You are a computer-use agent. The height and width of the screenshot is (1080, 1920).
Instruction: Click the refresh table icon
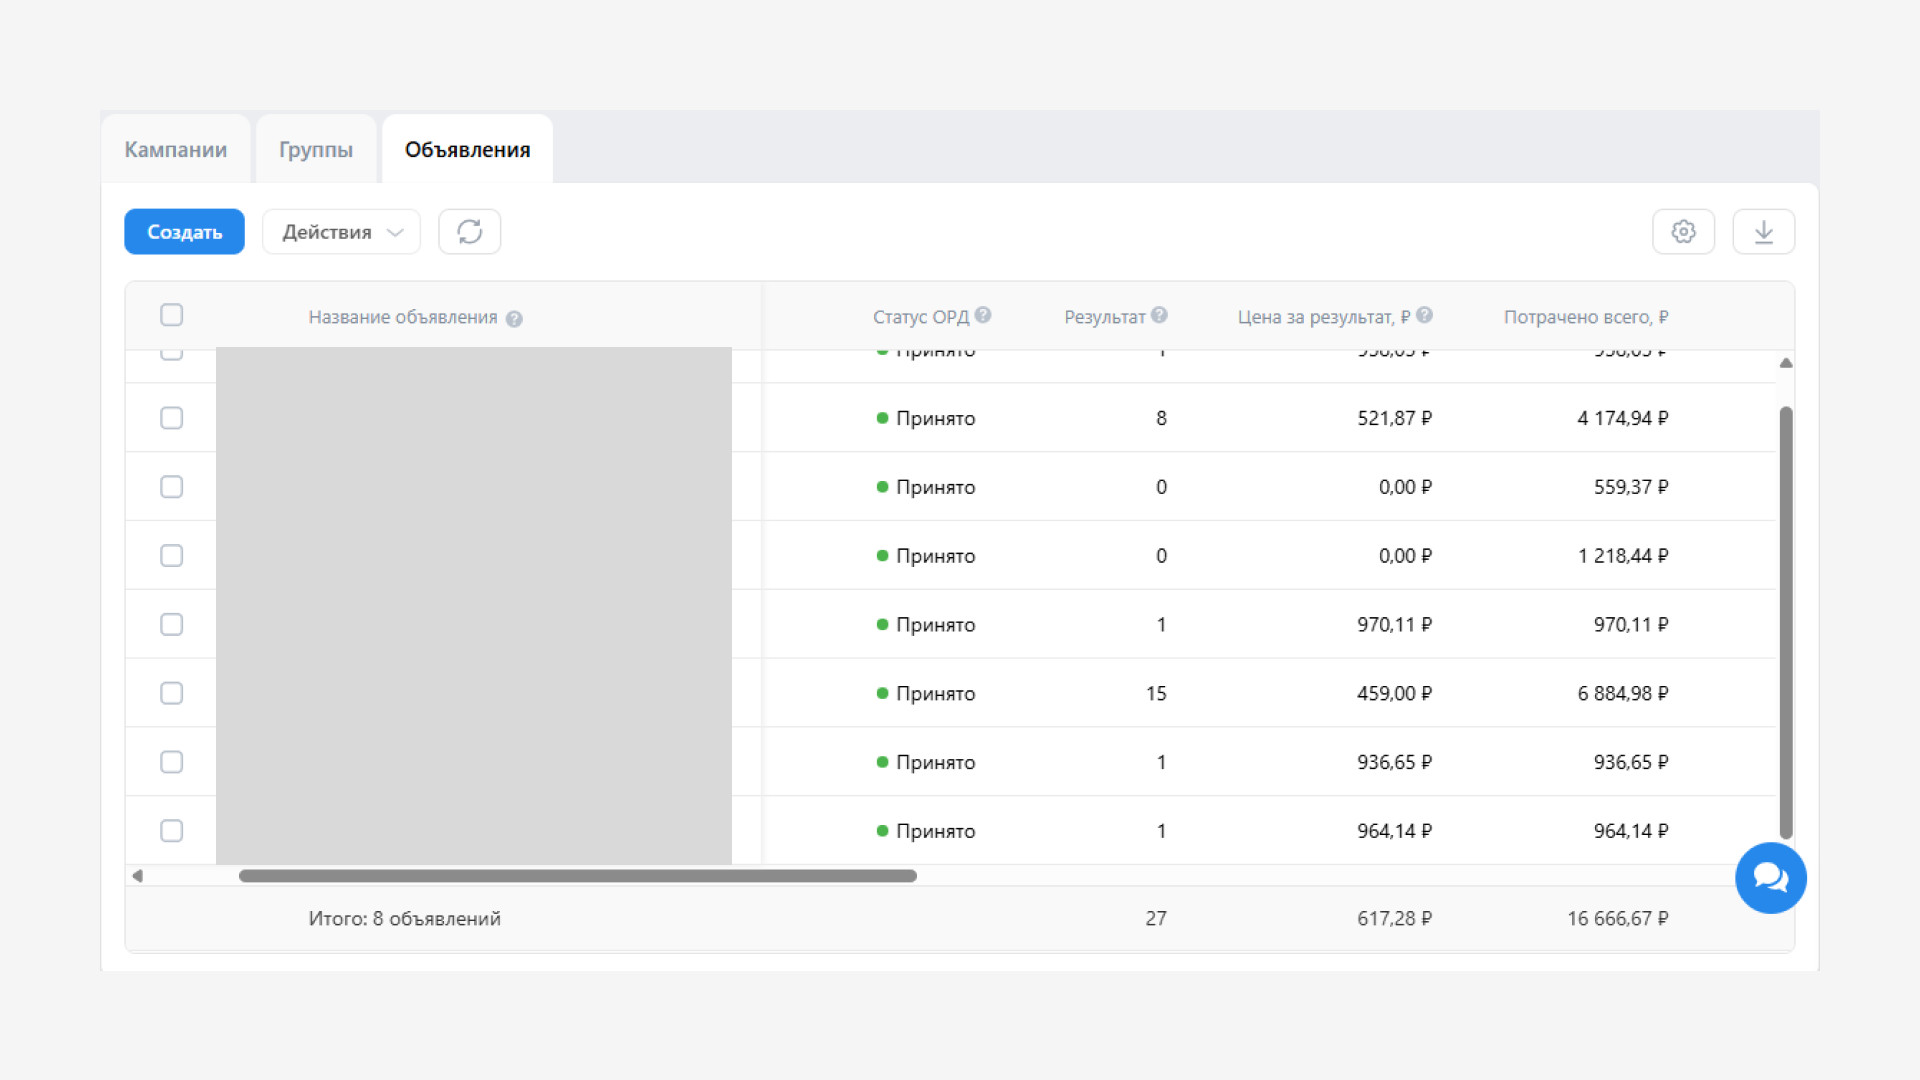(x=469, y=232)
